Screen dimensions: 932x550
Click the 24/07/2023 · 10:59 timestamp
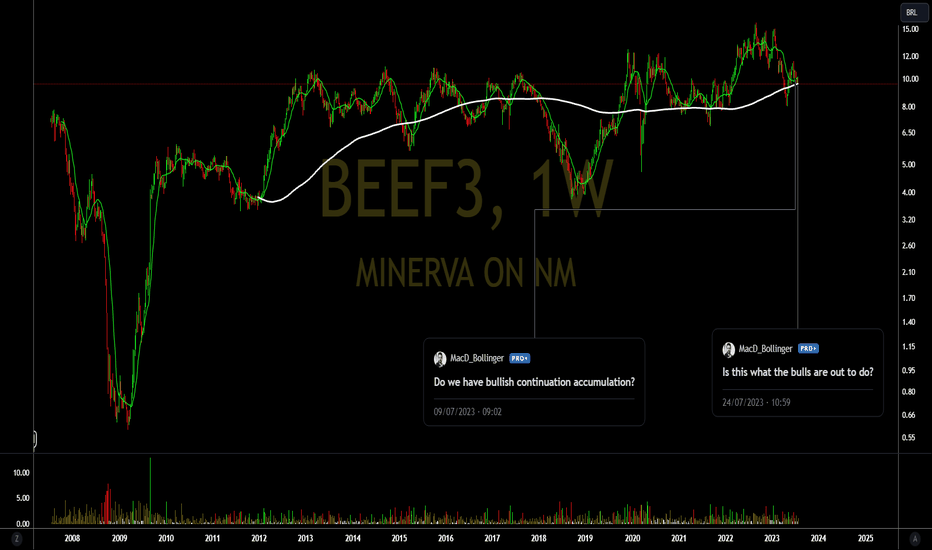(x=756, y=402)
